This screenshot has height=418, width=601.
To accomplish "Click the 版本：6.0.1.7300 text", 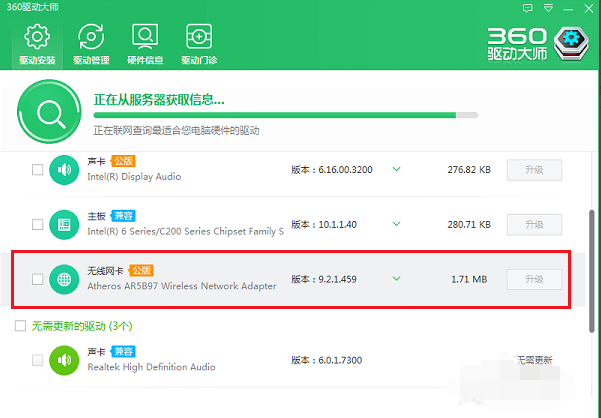I will (x=327, y=360).
